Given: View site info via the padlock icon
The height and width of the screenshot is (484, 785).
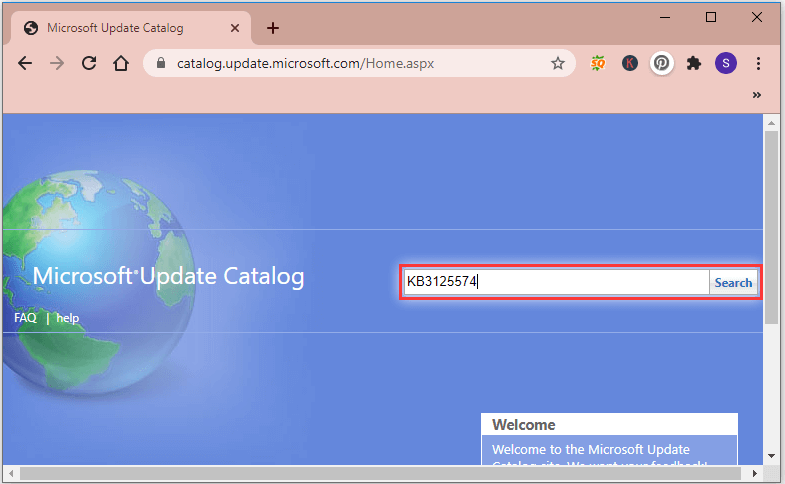Looking at the screenshot, I should coord(161,63).
